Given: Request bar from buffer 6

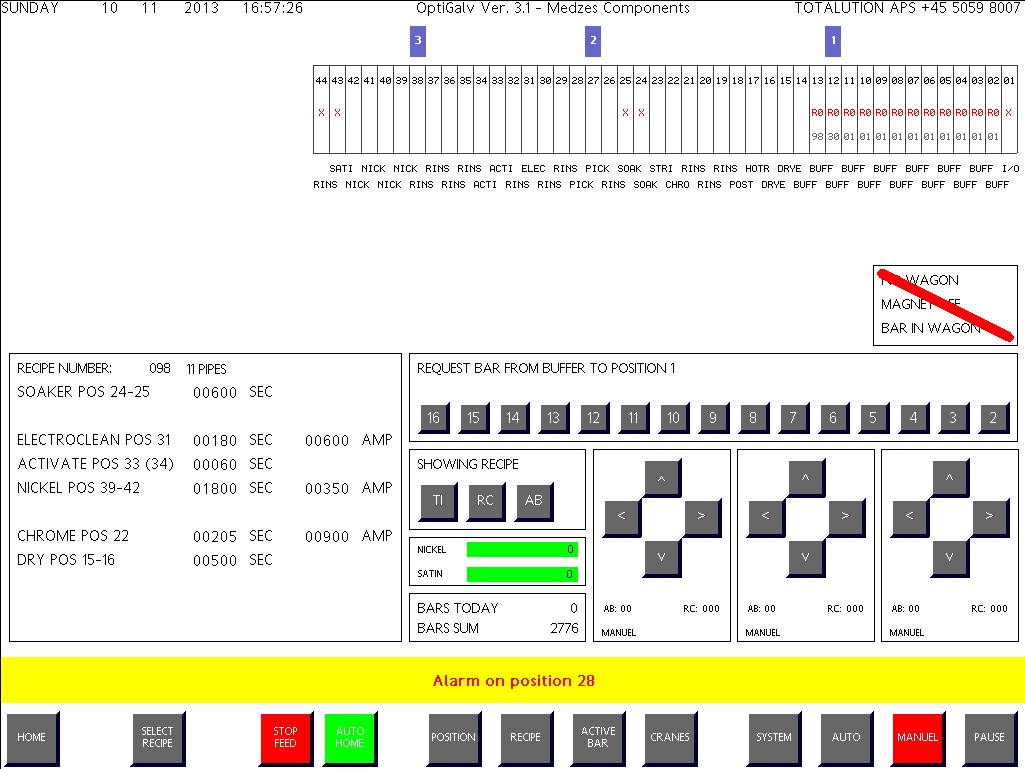Looking at the screenshot, I should [x=834, y=419].
